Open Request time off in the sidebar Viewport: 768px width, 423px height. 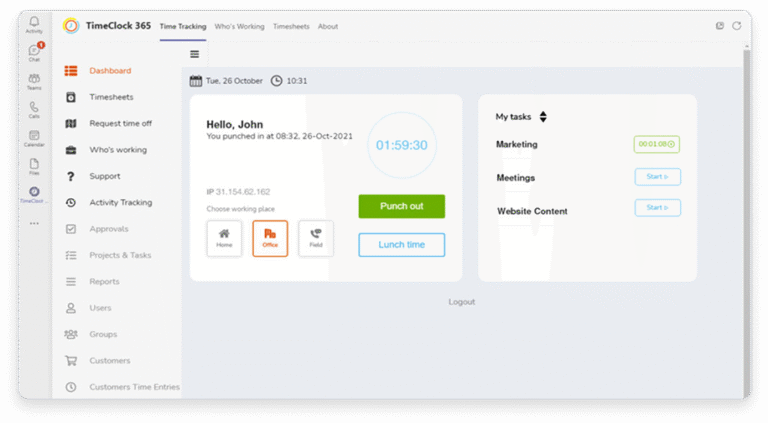point(120,123)
